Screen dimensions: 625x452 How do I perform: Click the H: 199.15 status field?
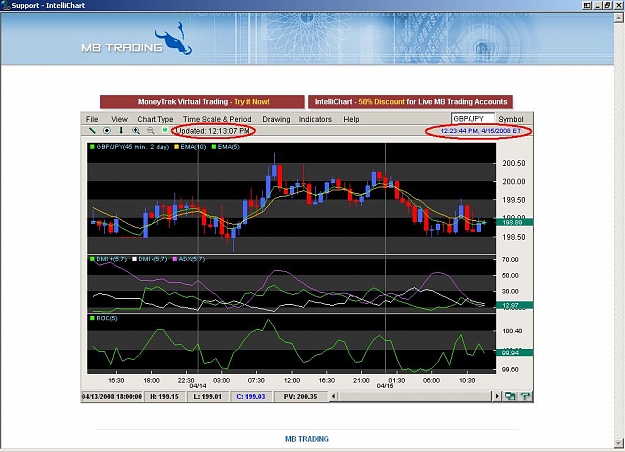164,396
